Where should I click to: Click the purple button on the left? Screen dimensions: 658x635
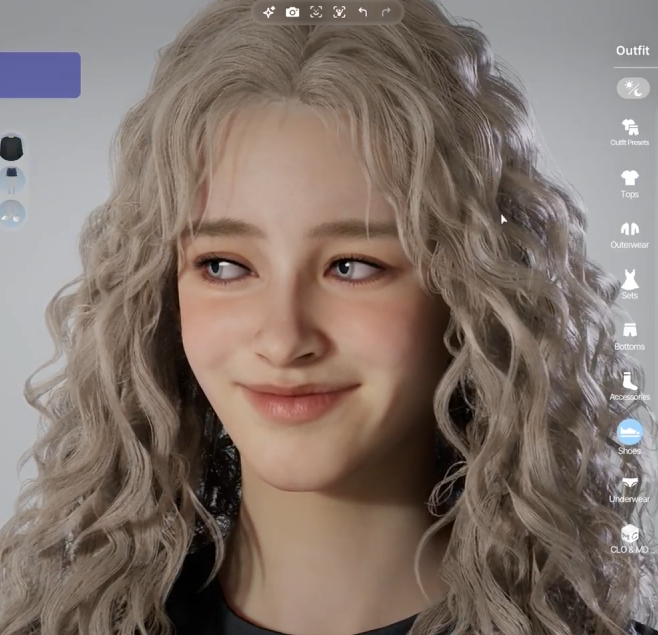(x=40, y=75)
